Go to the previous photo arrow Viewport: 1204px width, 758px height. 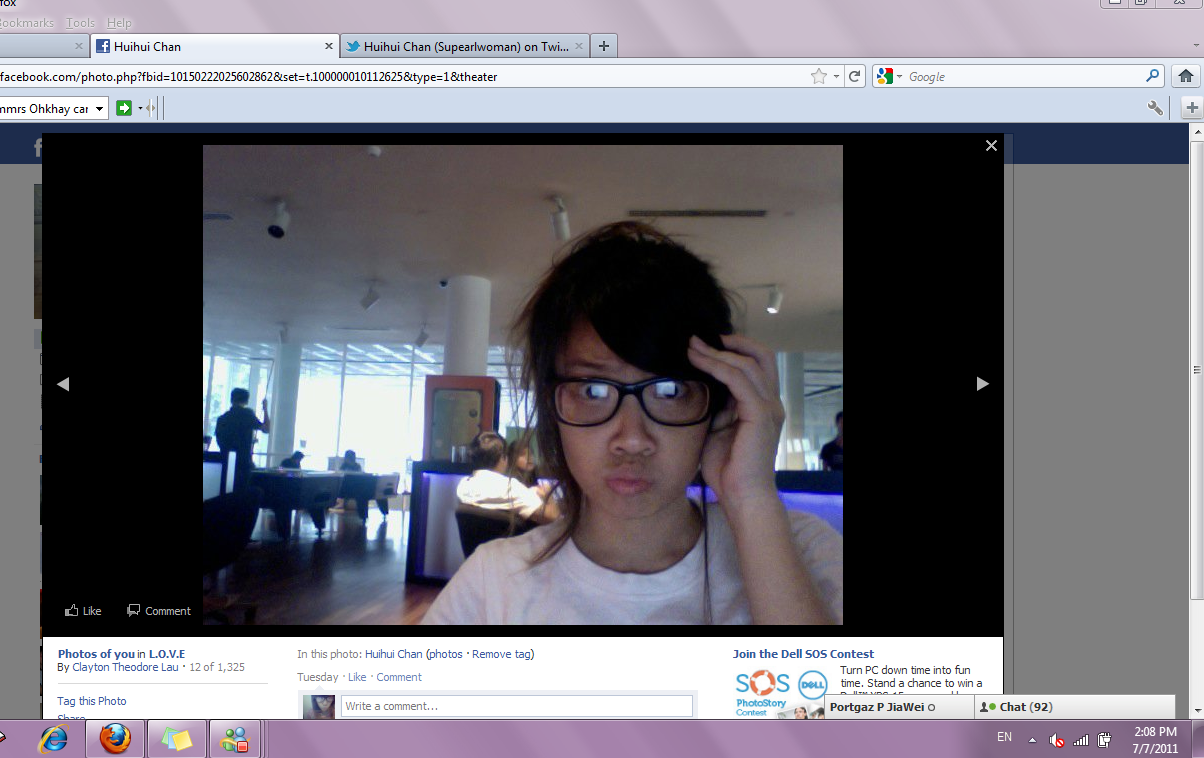point(63,384)
